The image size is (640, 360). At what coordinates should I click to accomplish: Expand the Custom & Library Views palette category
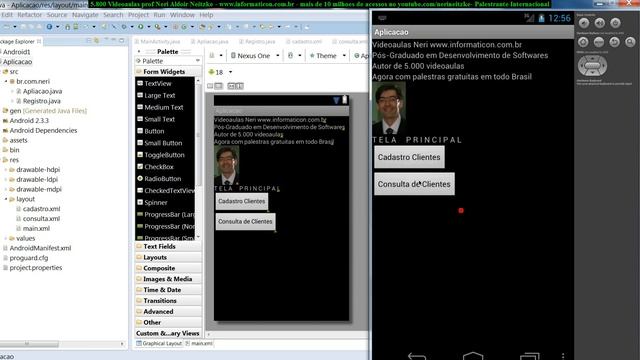pos(168,333)
